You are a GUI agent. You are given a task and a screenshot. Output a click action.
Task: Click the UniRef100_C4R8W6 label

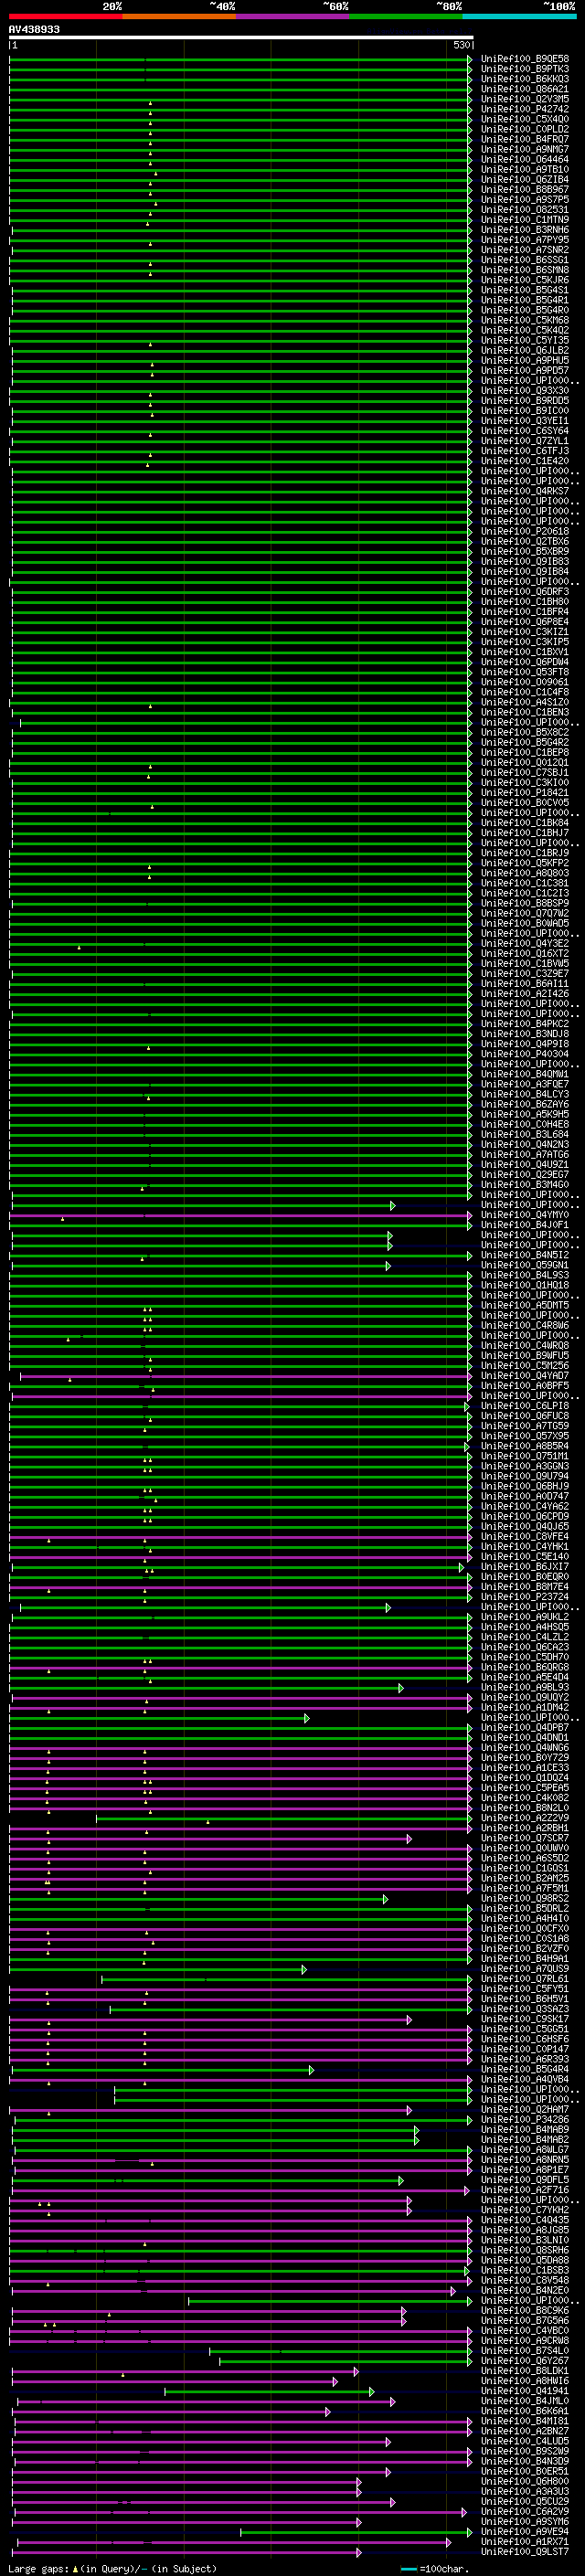(x=525, y=1325)
